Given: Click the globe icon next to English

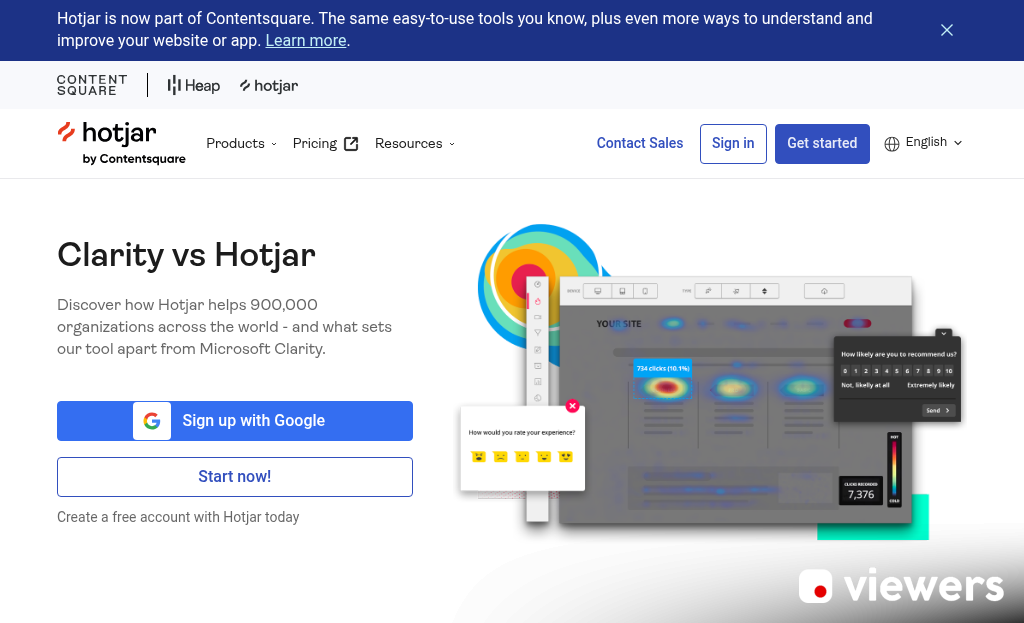Looking at the screenshot, I should click(891, 143).
